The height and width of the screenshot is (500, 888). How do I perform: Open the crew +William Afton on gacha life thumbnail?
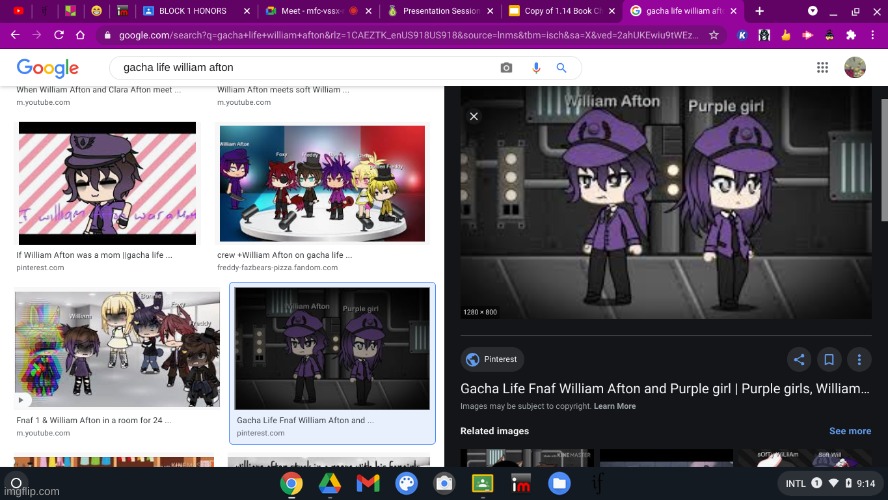pos(322,183)
